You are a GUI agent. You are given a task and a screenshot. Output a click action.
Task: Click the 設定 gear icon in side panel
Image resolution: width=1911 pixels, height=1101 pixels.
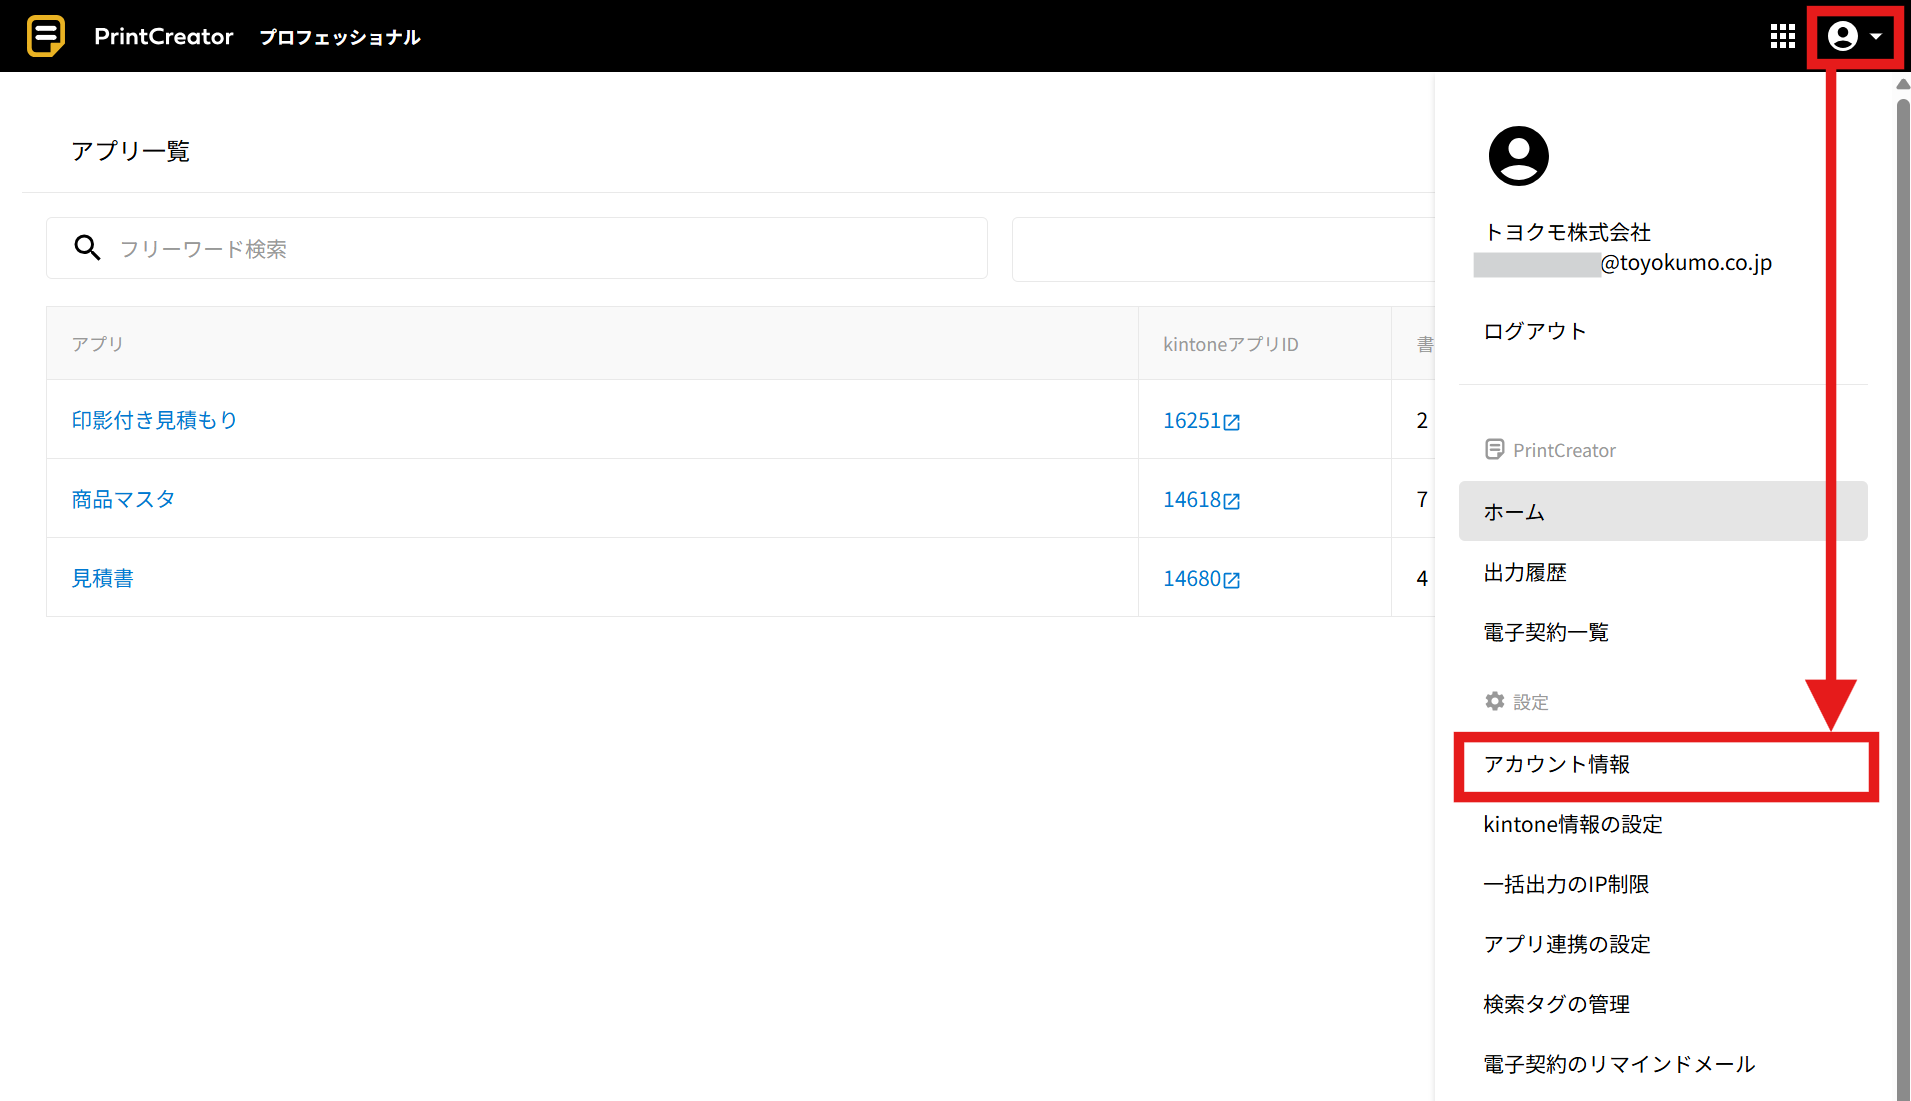tap(1494, 701)
